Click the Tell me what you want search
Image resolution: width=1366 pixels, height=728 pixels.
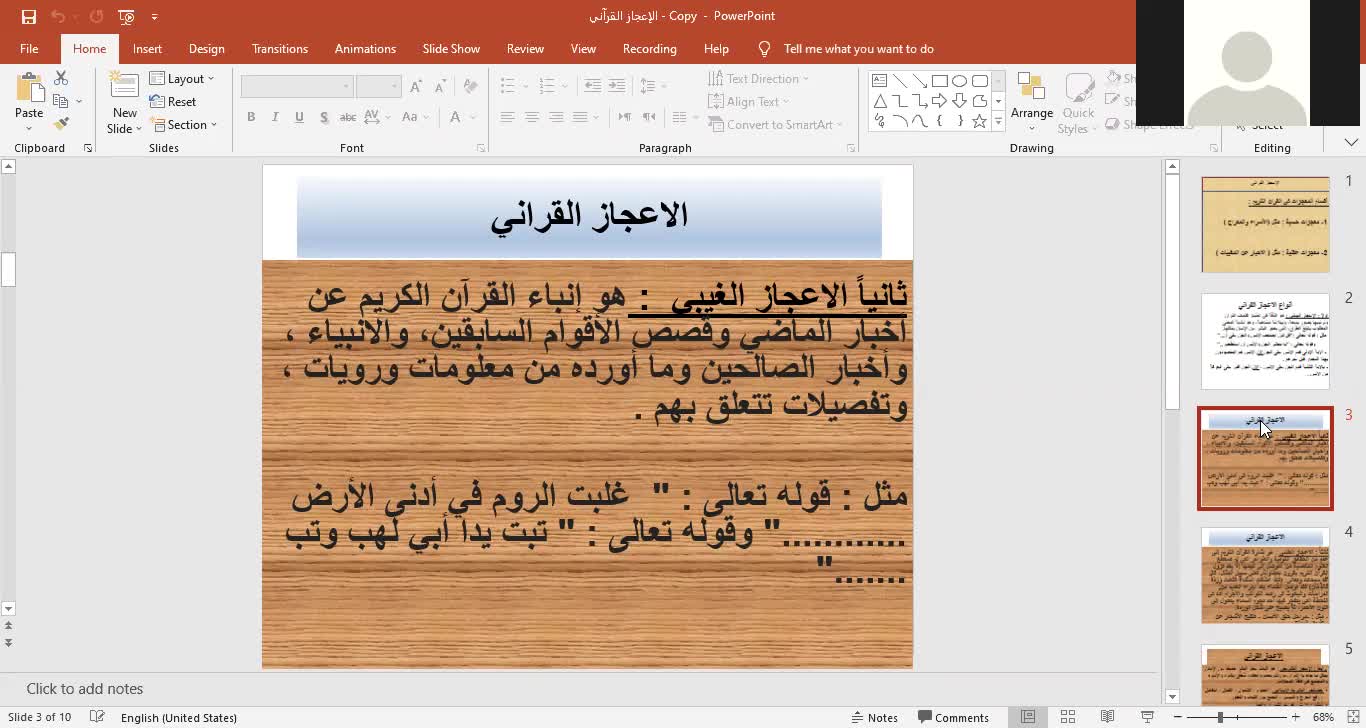[x=858, y=49]
